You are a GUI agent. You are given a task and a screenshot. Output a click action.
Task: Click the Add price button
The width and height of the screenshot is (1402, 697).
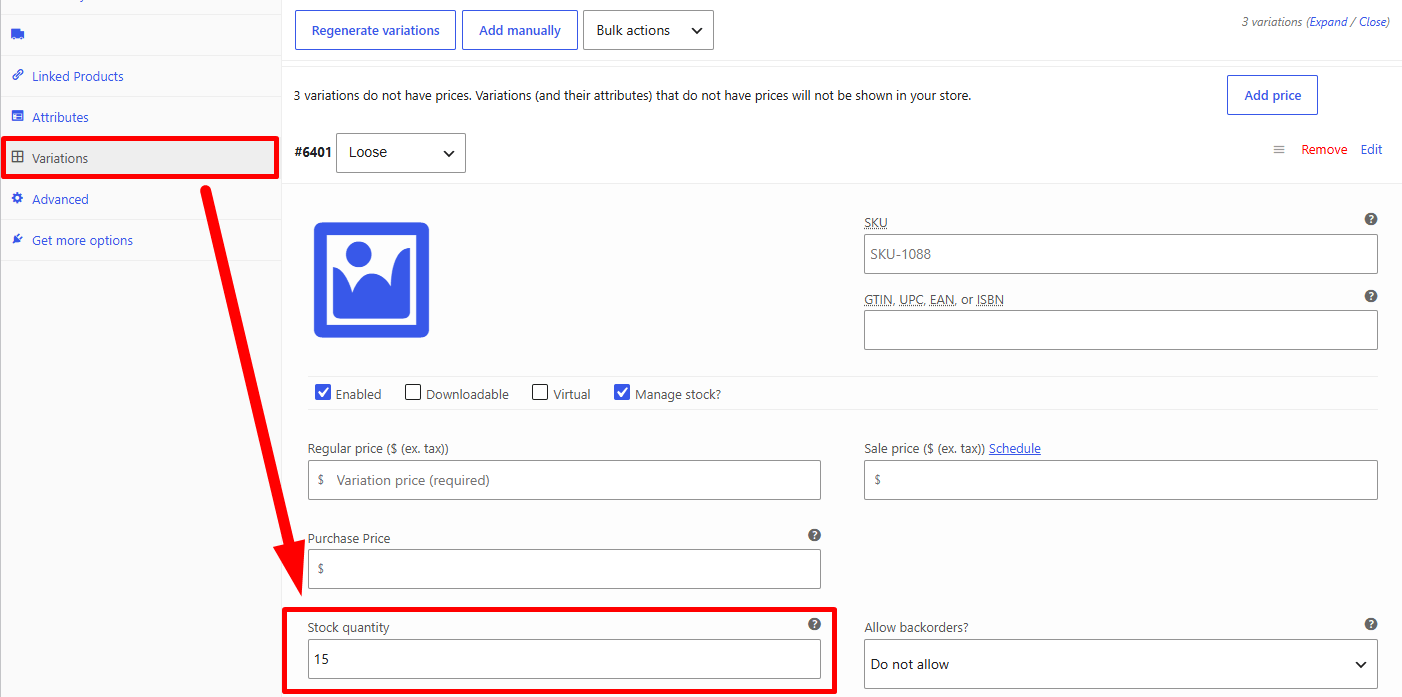pyautogui.click(x=1272, y=95)
